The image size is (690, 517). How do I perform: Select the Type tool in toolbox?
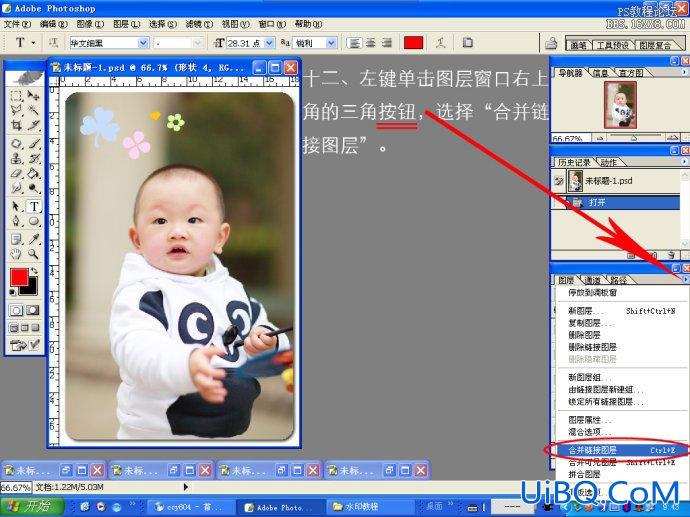coord(33,206)
